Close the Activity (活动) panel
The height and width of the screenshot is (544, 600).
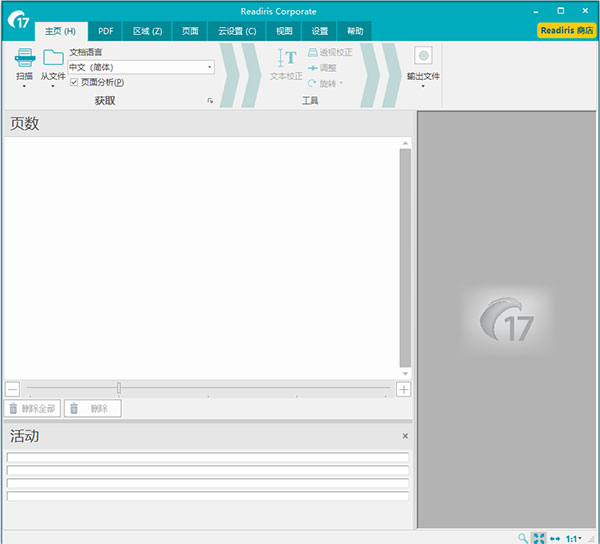(405, 436)
